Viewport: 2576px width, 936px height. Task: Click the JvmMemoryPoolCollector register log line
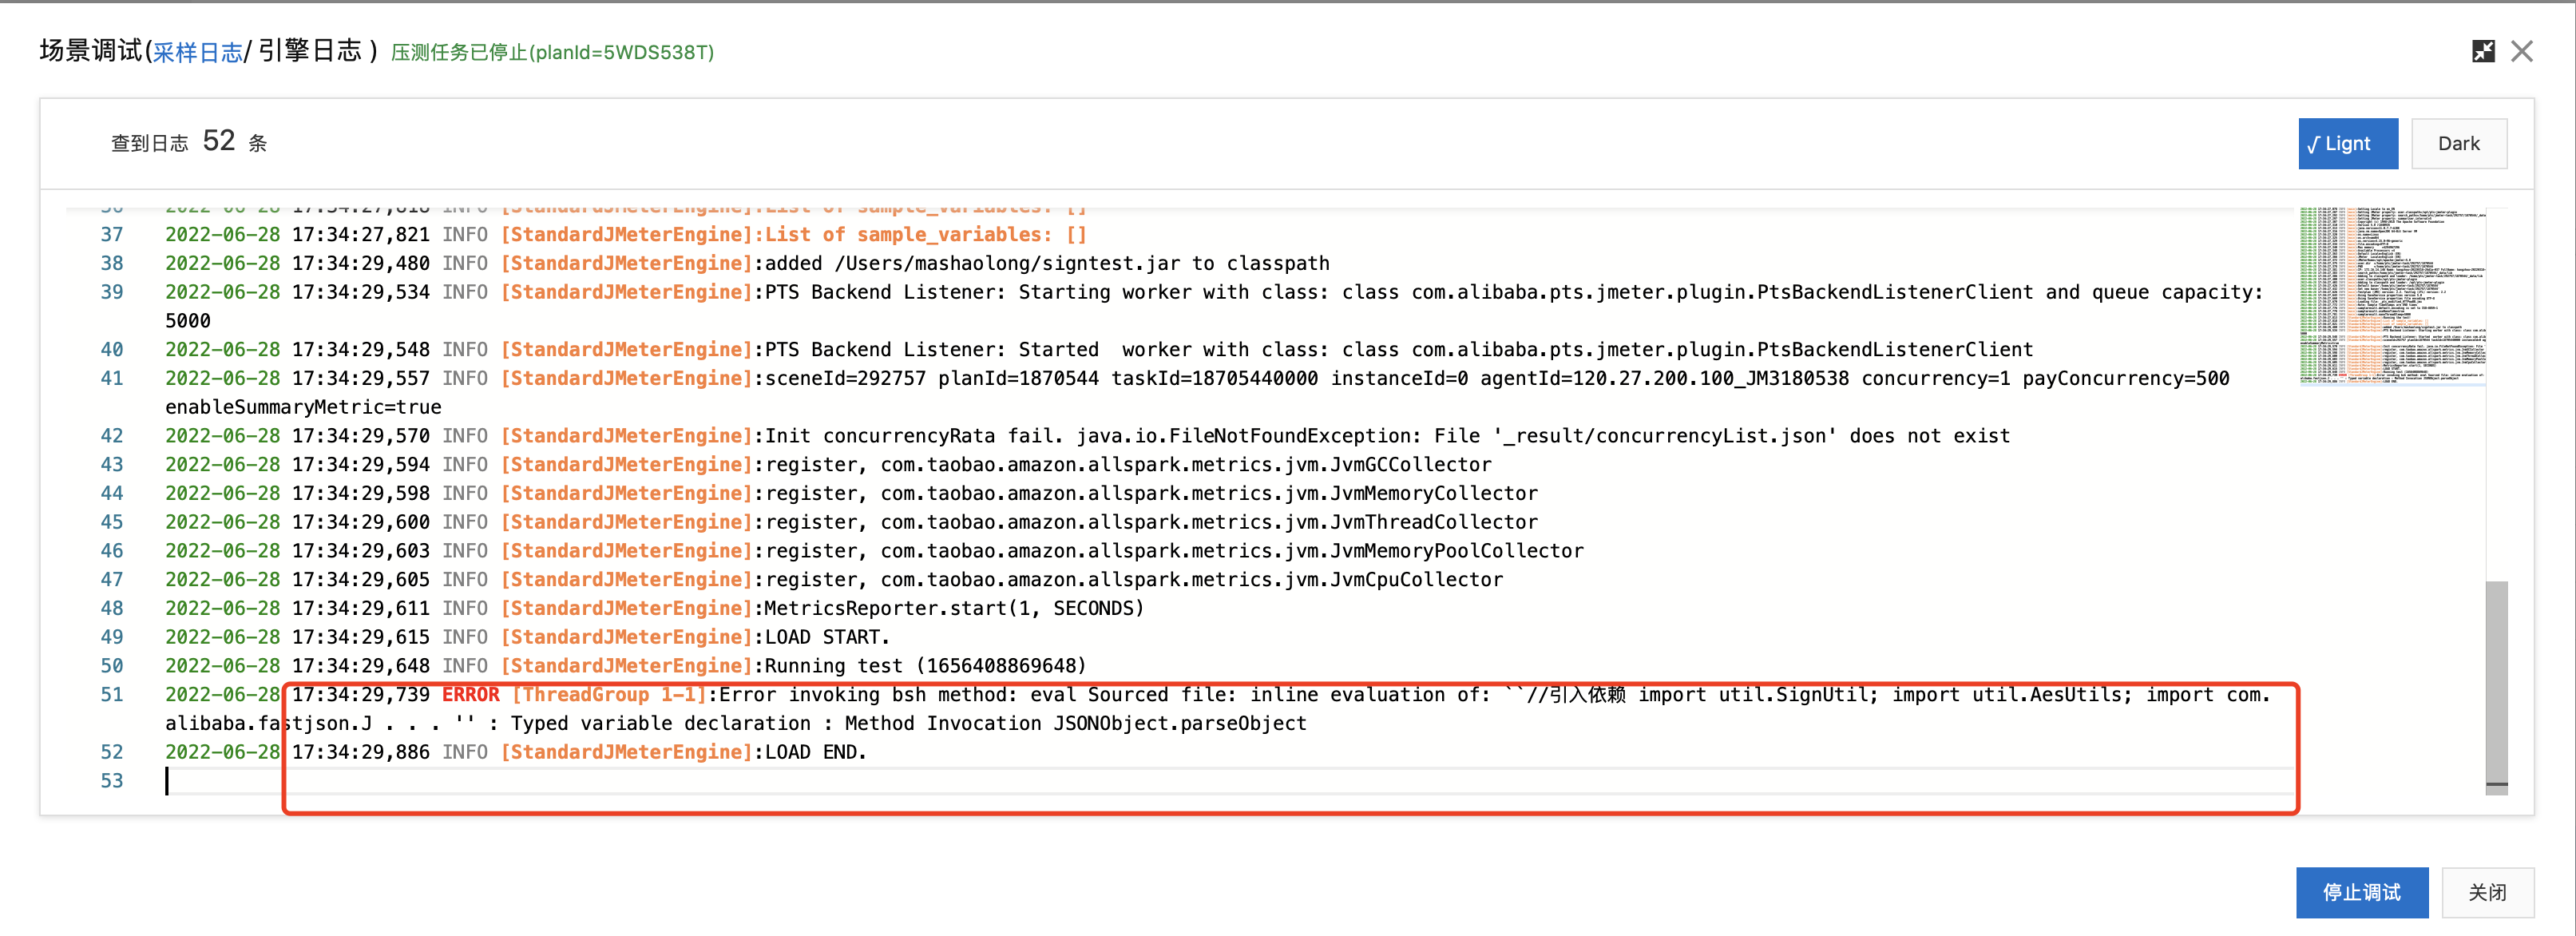pyautogui.click(x=1174, y=551)
